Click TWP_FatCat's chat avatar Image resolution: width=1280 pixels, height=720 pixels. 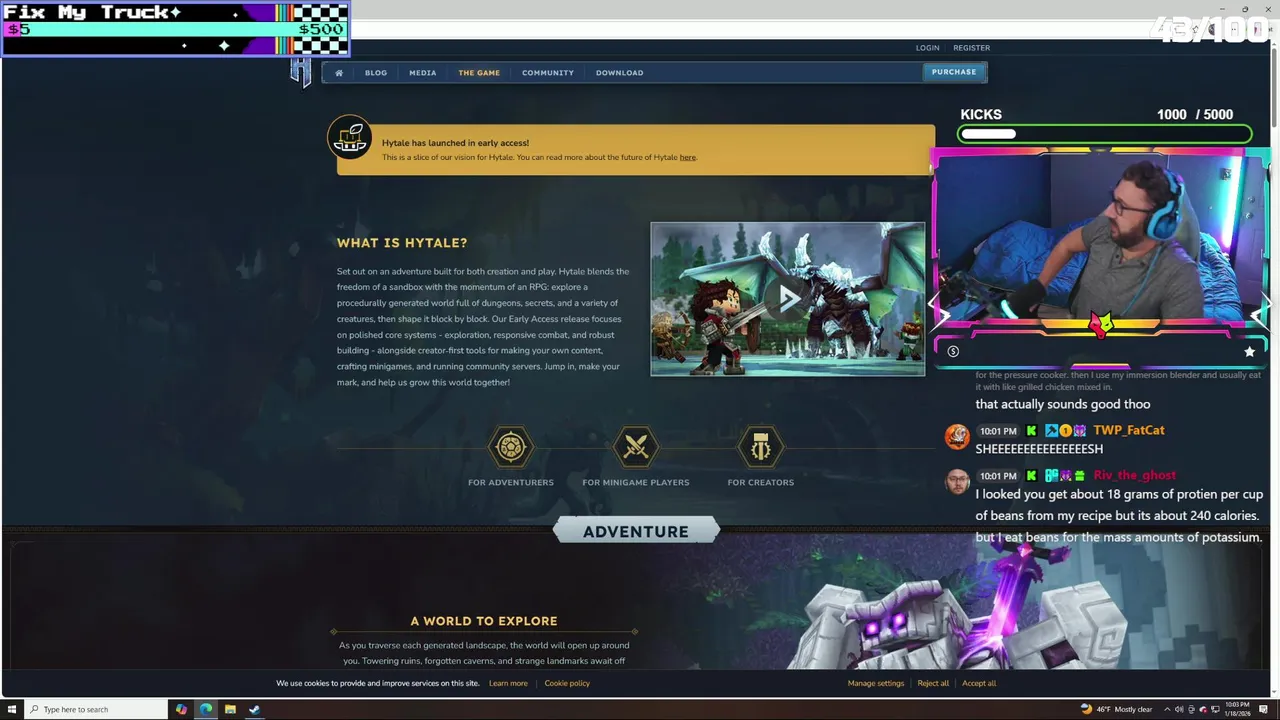(x=957, y=435)
